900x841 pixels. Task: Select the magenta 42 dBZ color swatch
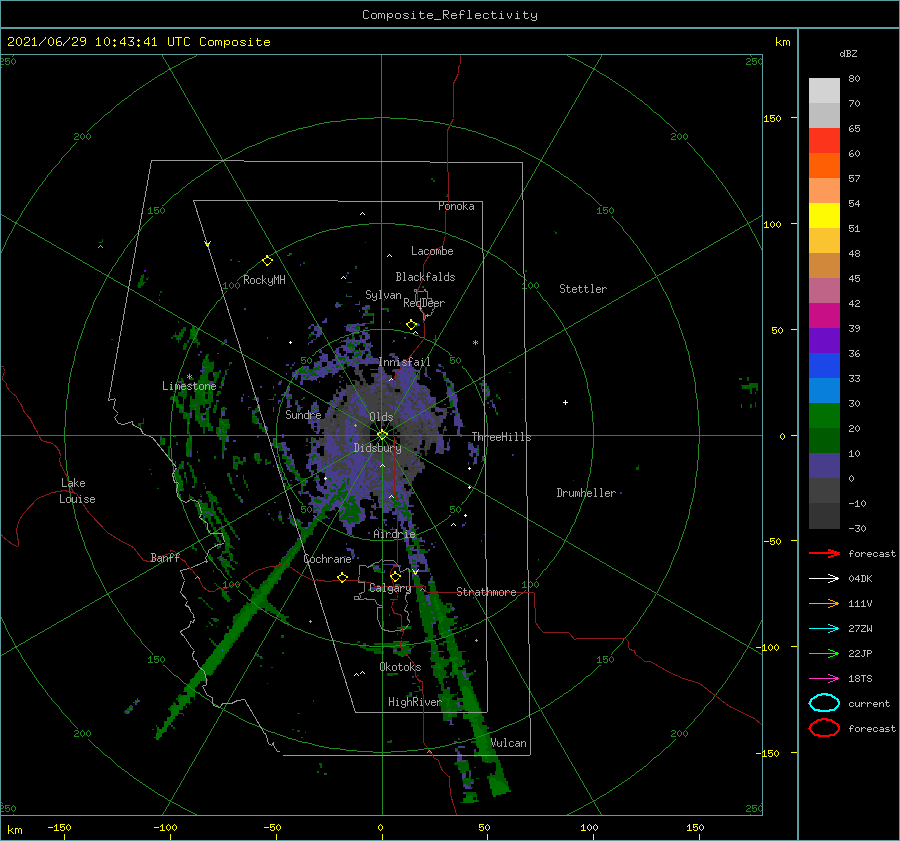(824, 315)
